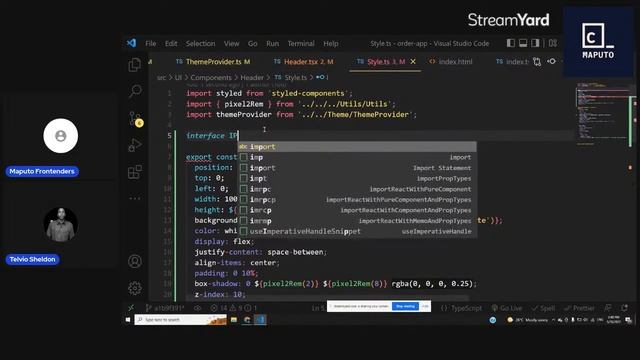Image resolution: width=640 pixels, height=360 pixels.
Task: Click the git branch status bar item
Action: (164, 308)
